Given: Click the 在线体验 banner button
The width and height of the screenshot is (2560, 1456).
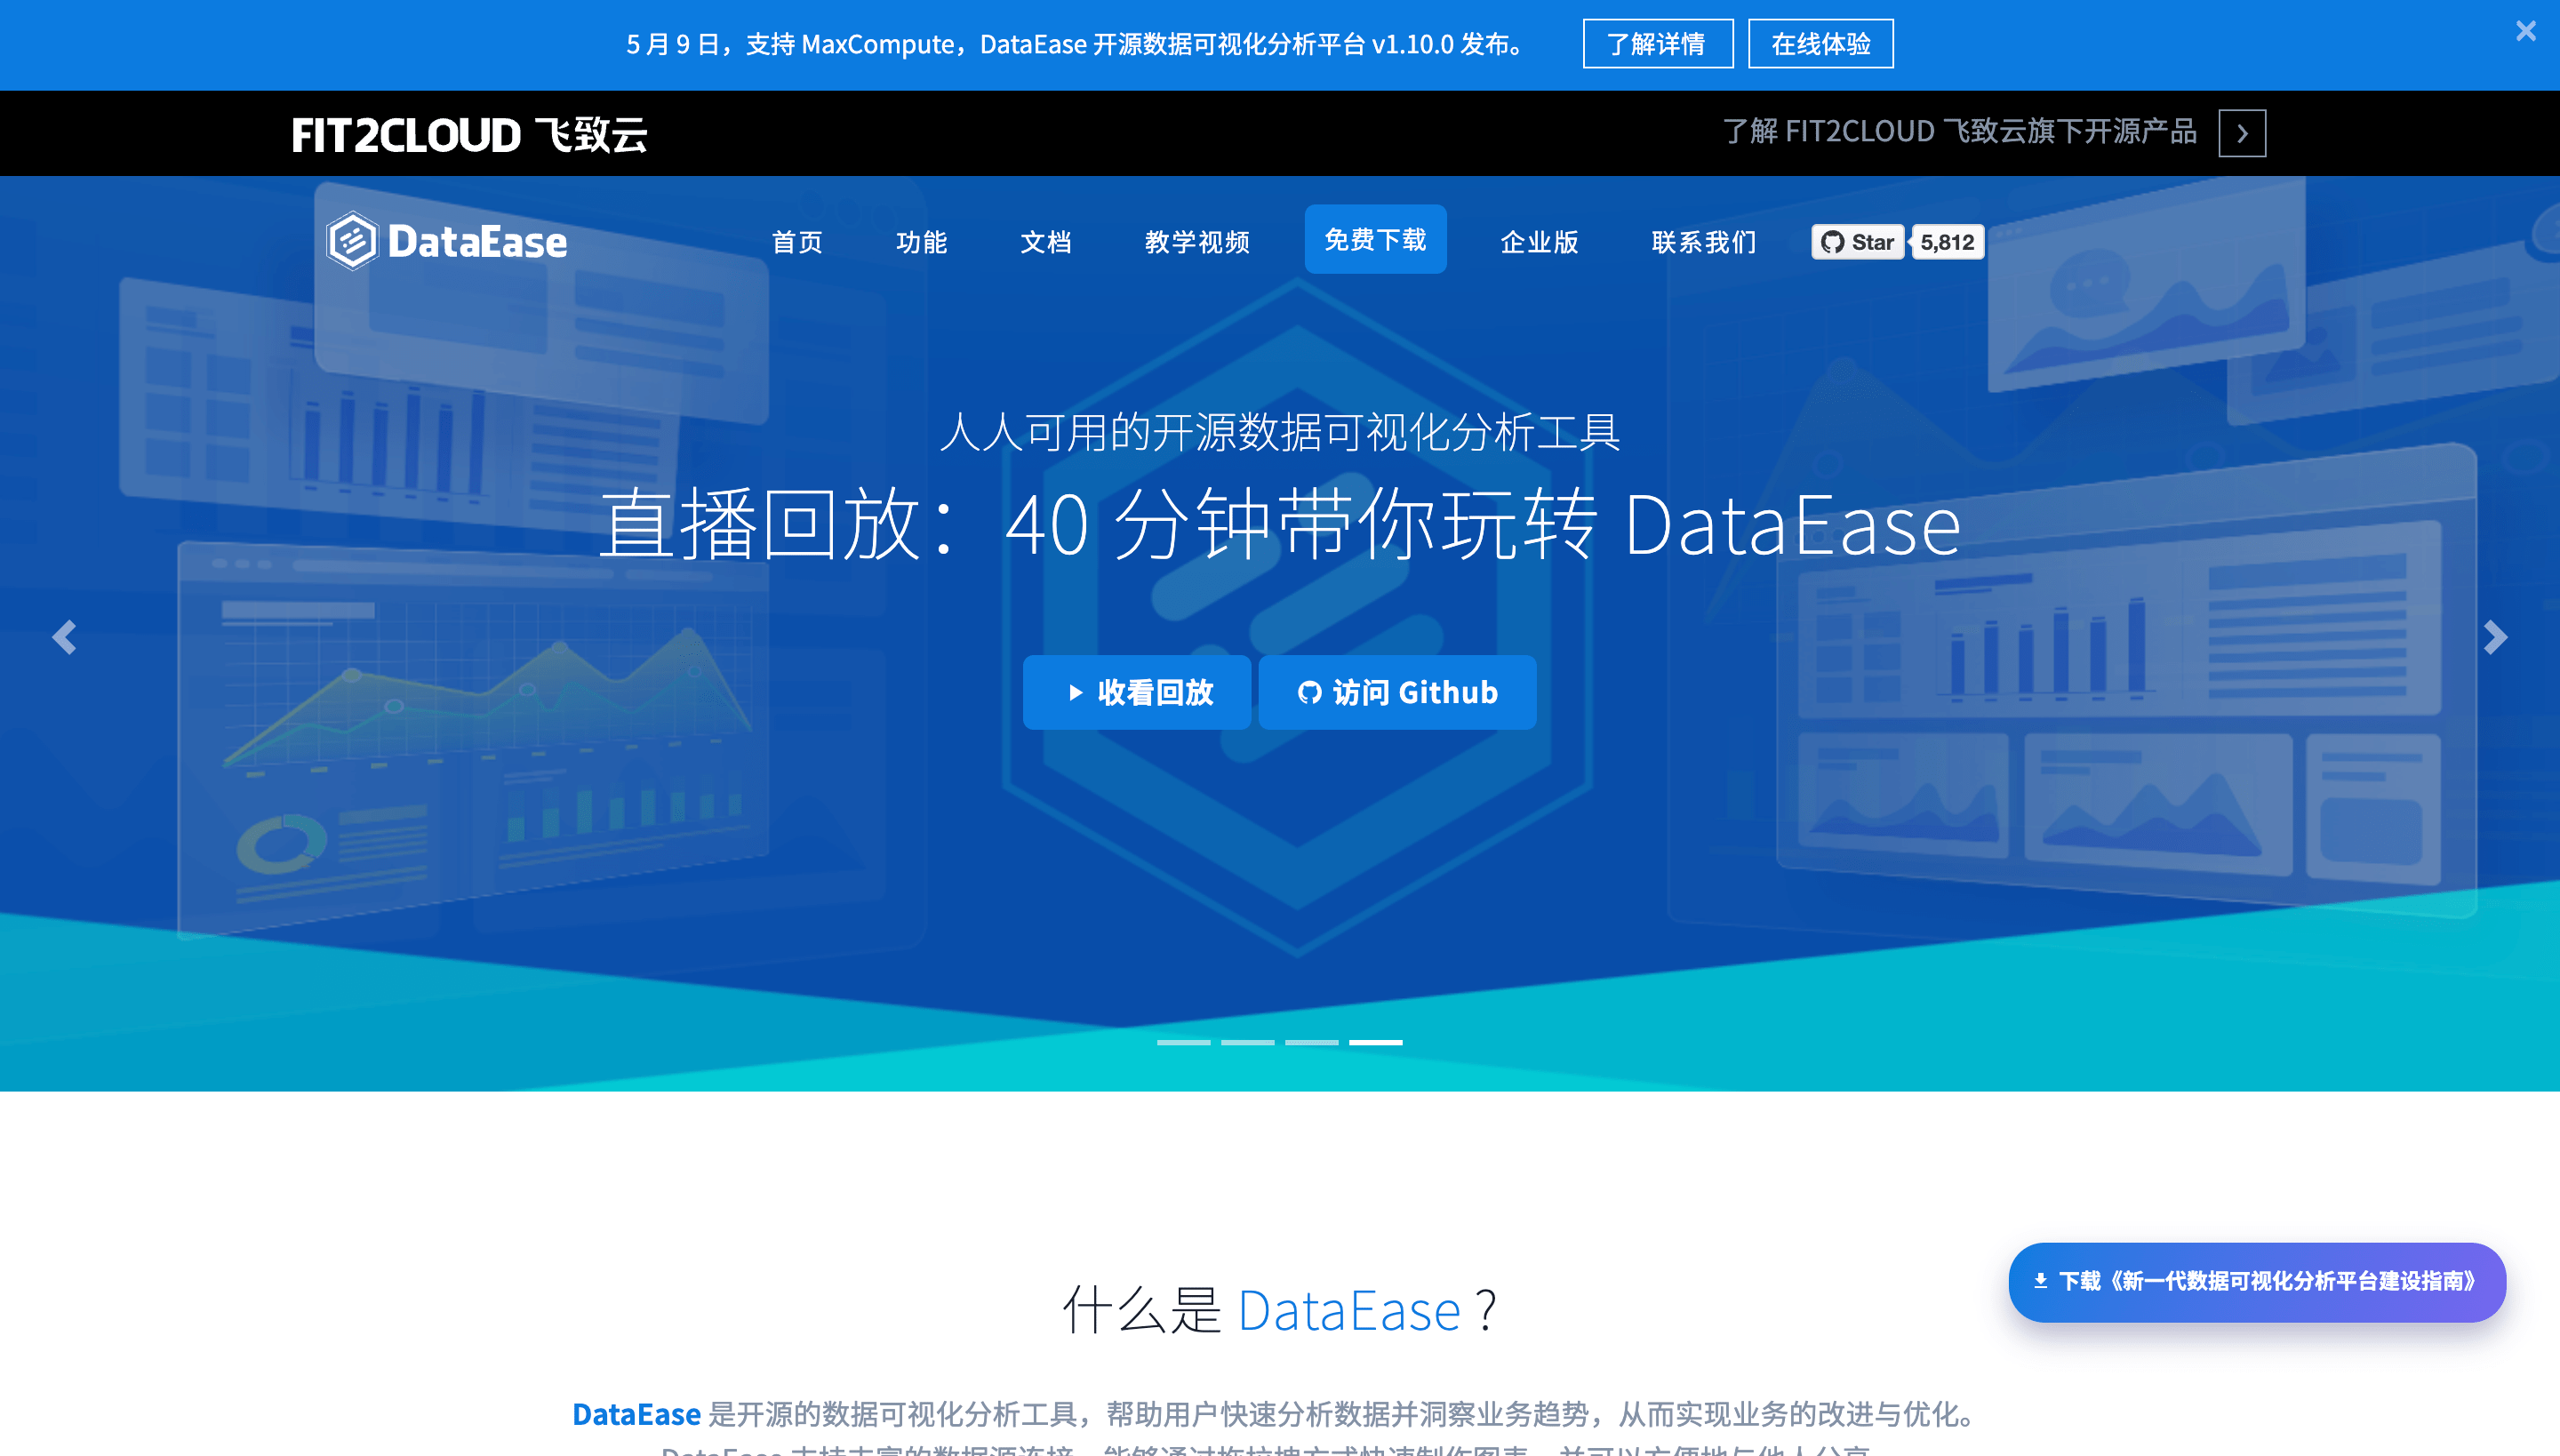Looking at the screenshot, I should point(1821,43).
